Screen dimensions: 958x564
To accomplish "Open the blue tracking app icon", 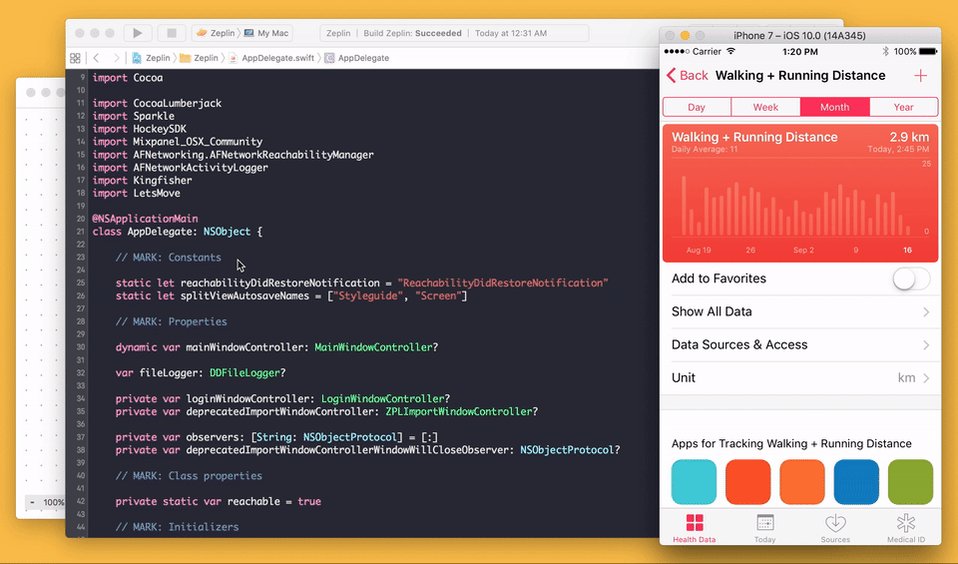I will pyautogui.click(x=857, y=482).
